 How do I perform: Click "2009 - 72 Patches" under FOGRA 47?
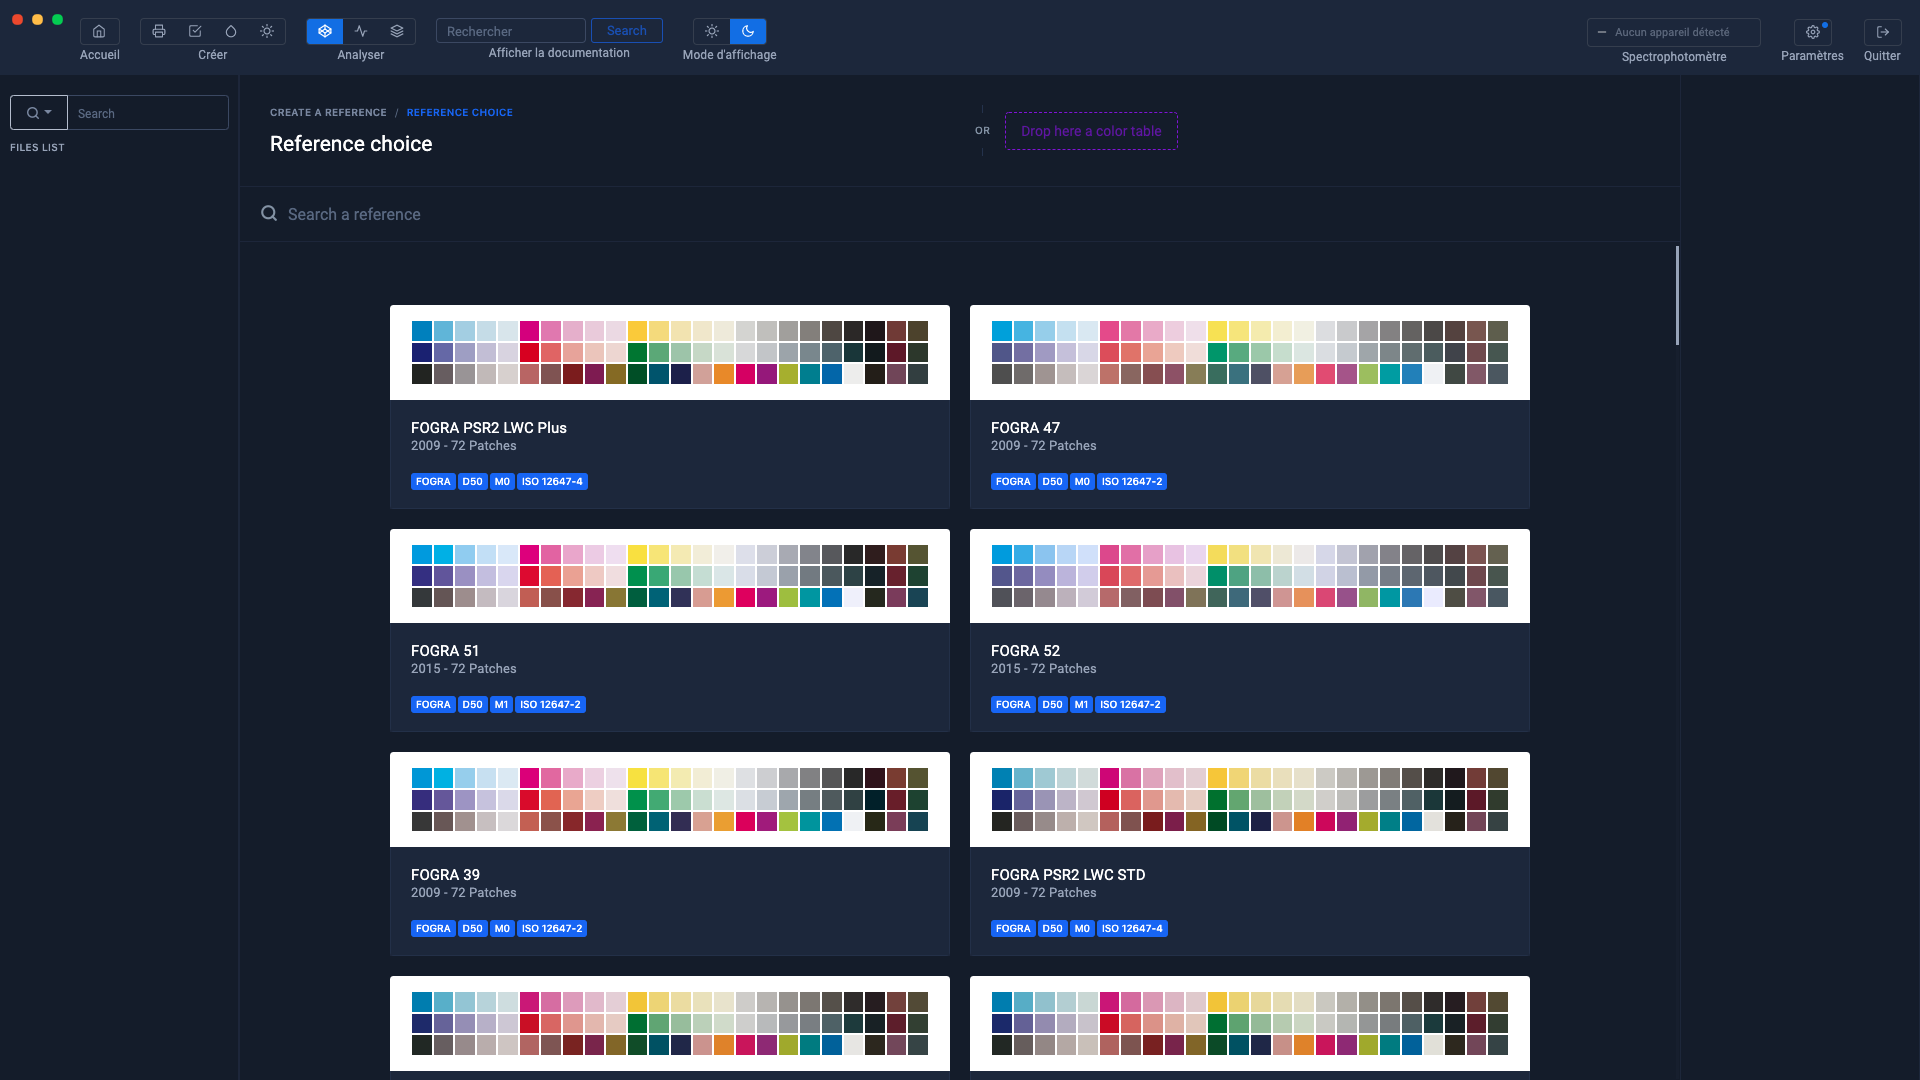[x=1043, y=445]
